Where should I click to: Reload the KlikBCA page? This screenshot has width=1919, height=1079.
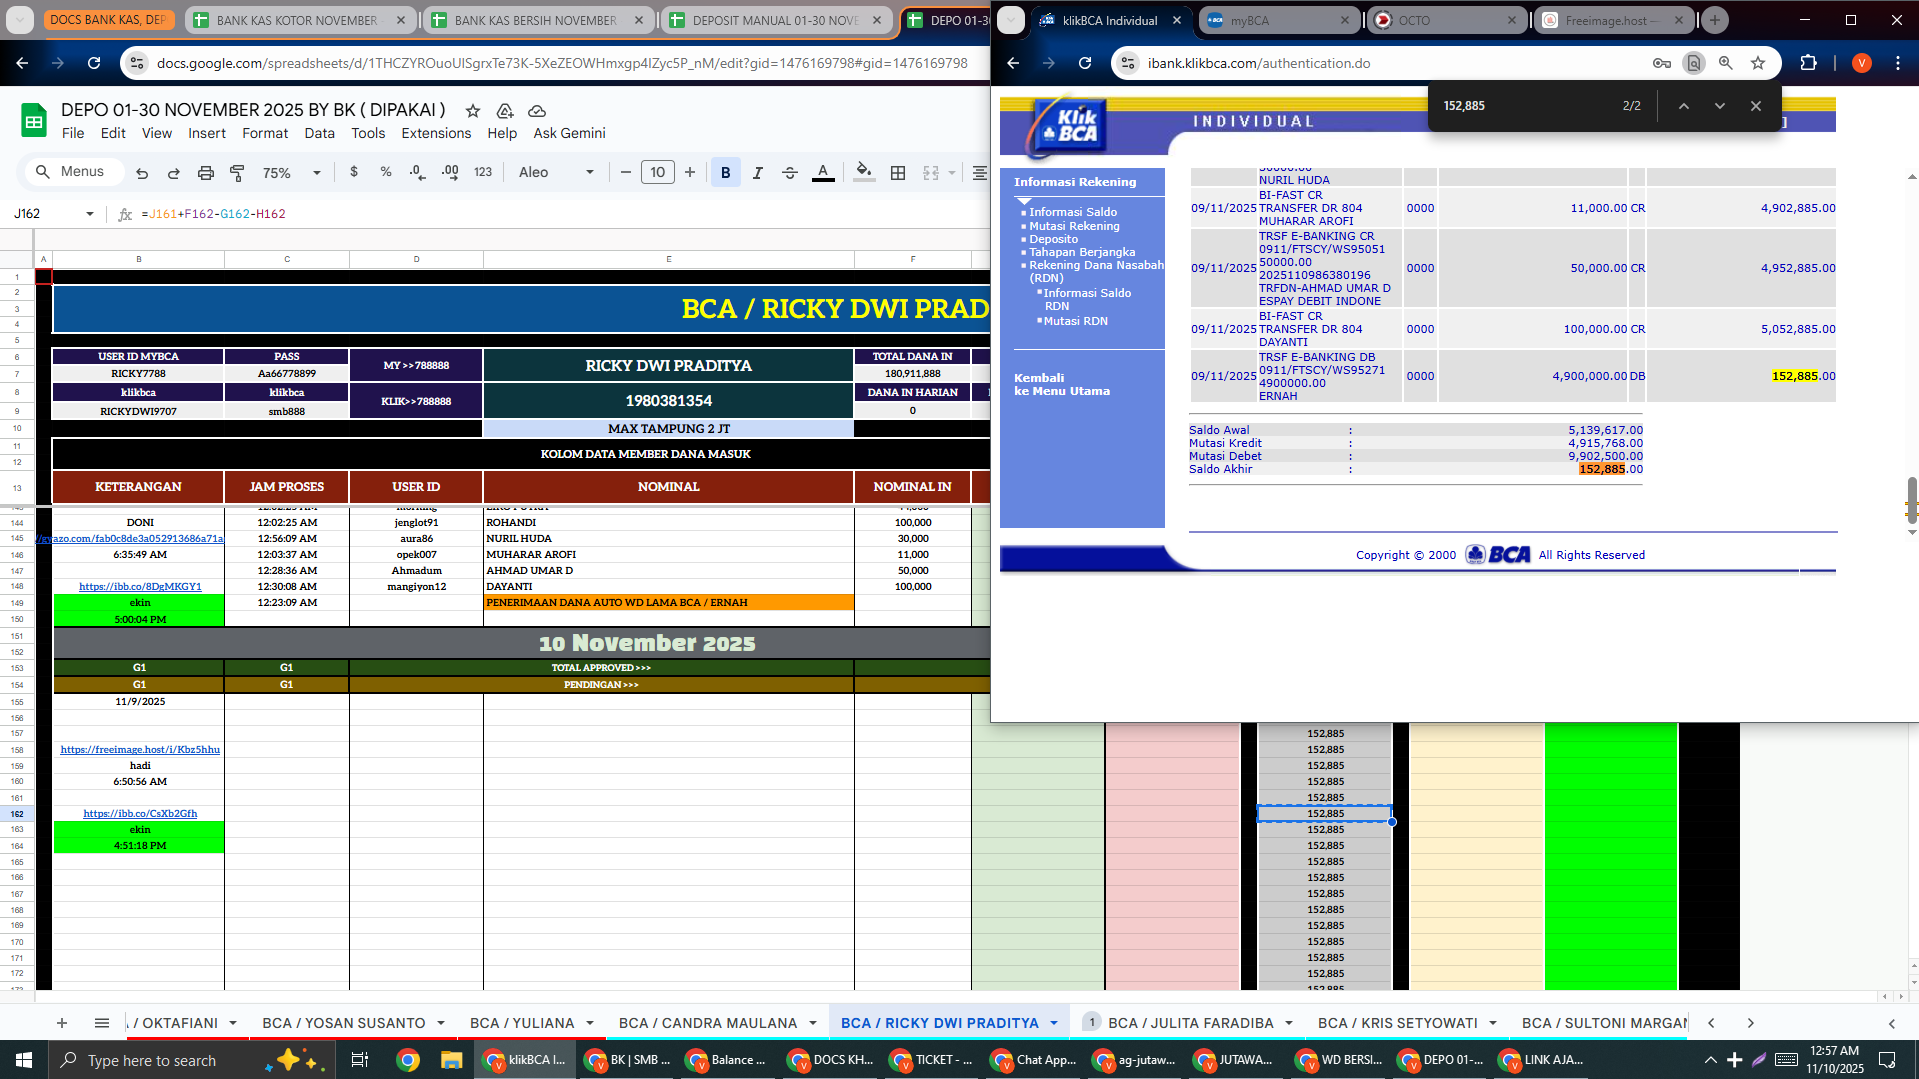click(x=1085, y=63)
